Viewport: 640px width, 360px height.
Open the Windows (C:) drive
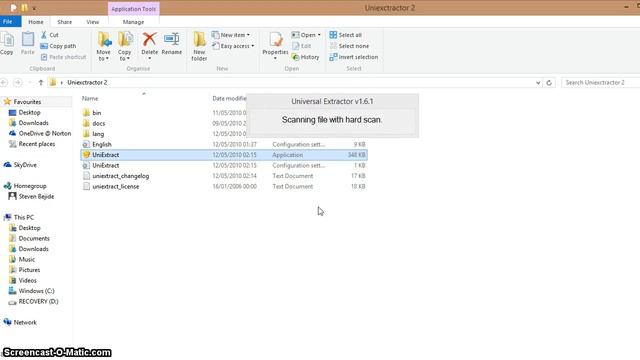coord(36,291)
